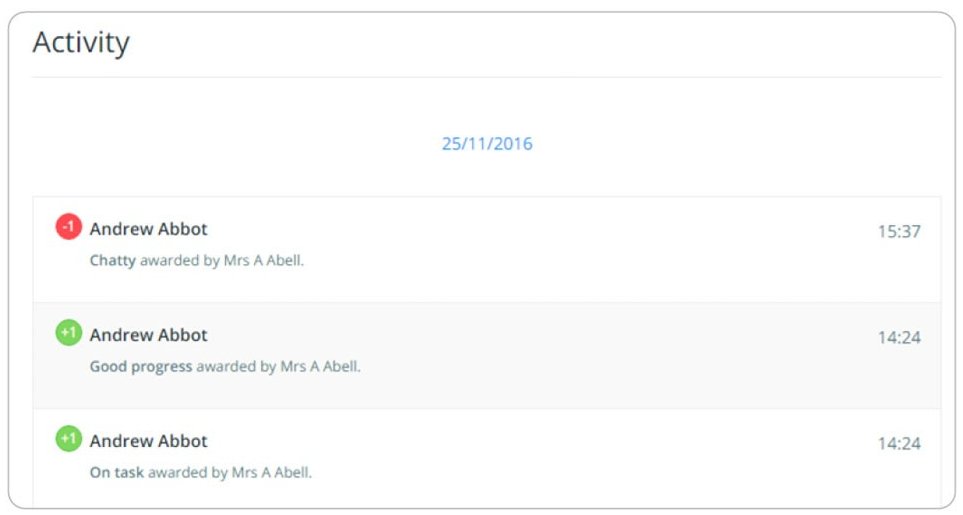Viewport: 963px width, 515px height.
Task: Click the On task behaviour label
Action: (117, 473)
